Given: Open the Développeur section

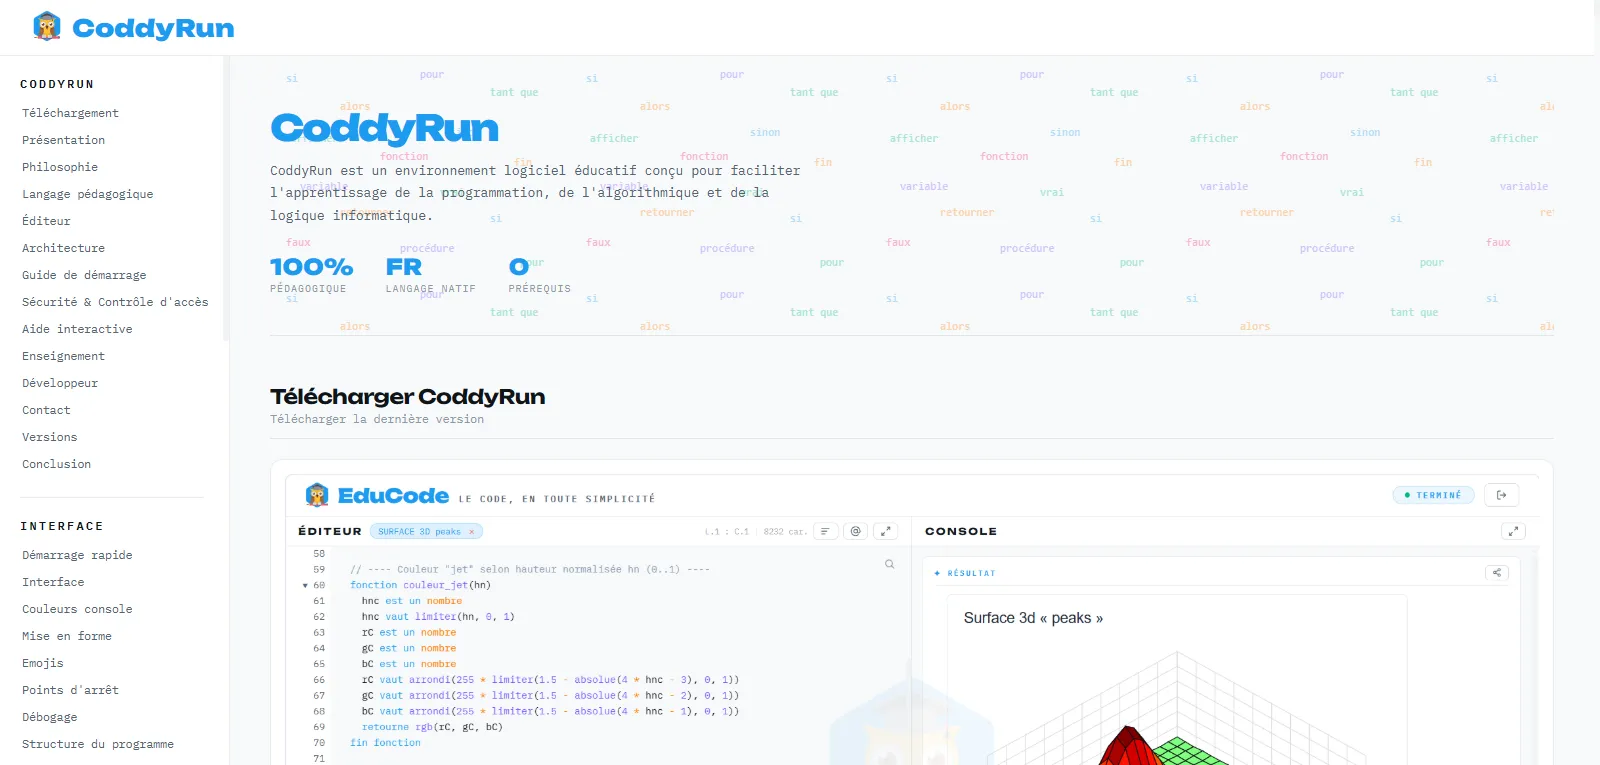Looking at the screenshot, I should pyautogui.click(x=60, y=383).
